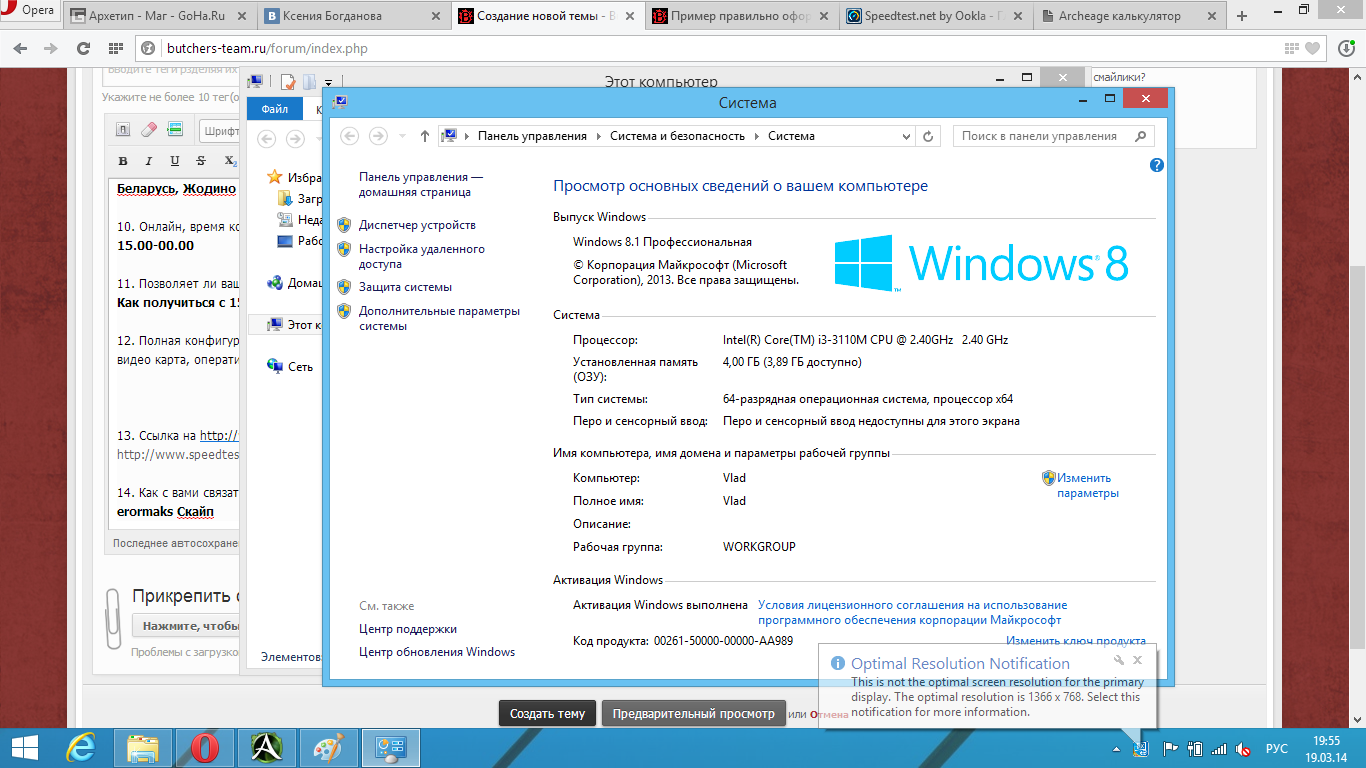
Task: Apply subscript formatting in forum editor
Action: pyautogui.click(x=229, y=161)
